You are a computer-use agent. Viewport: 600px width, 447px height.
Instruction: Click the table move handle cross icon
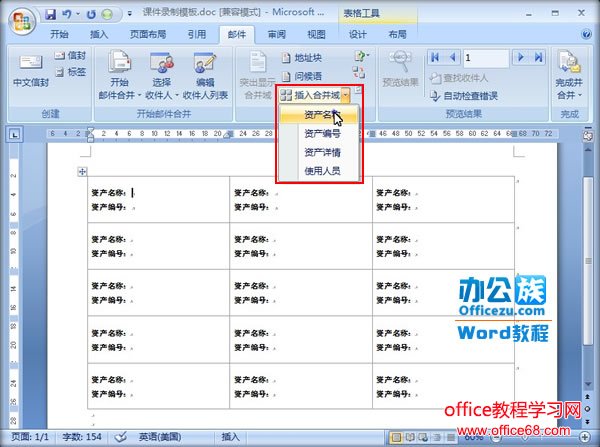[82, 171]
